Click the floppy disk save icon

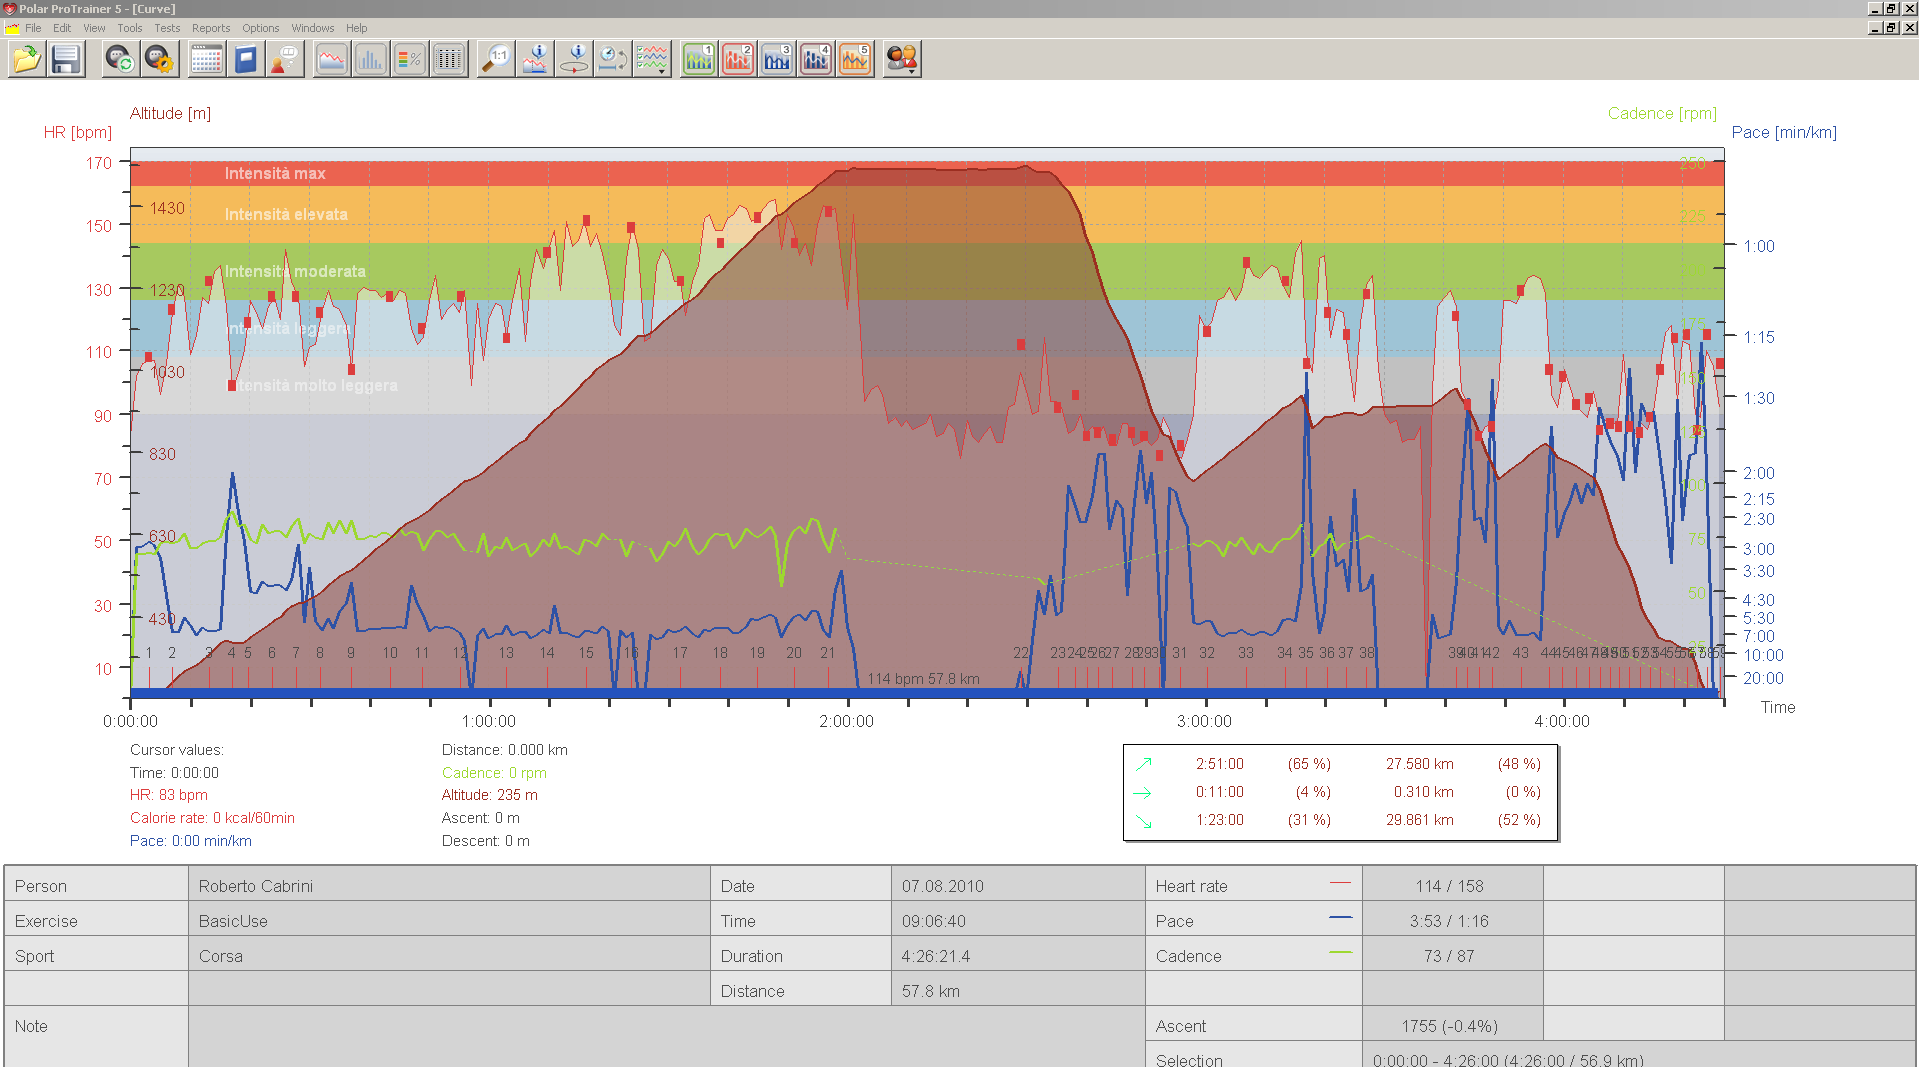pyautogui.click(x=66, y=60)
